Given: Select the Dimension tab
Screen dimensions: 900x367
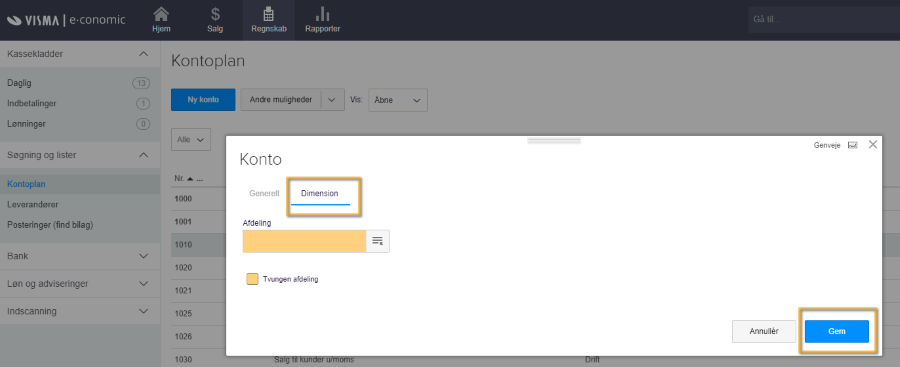Looking at the screenshot, I should [320, 194].
